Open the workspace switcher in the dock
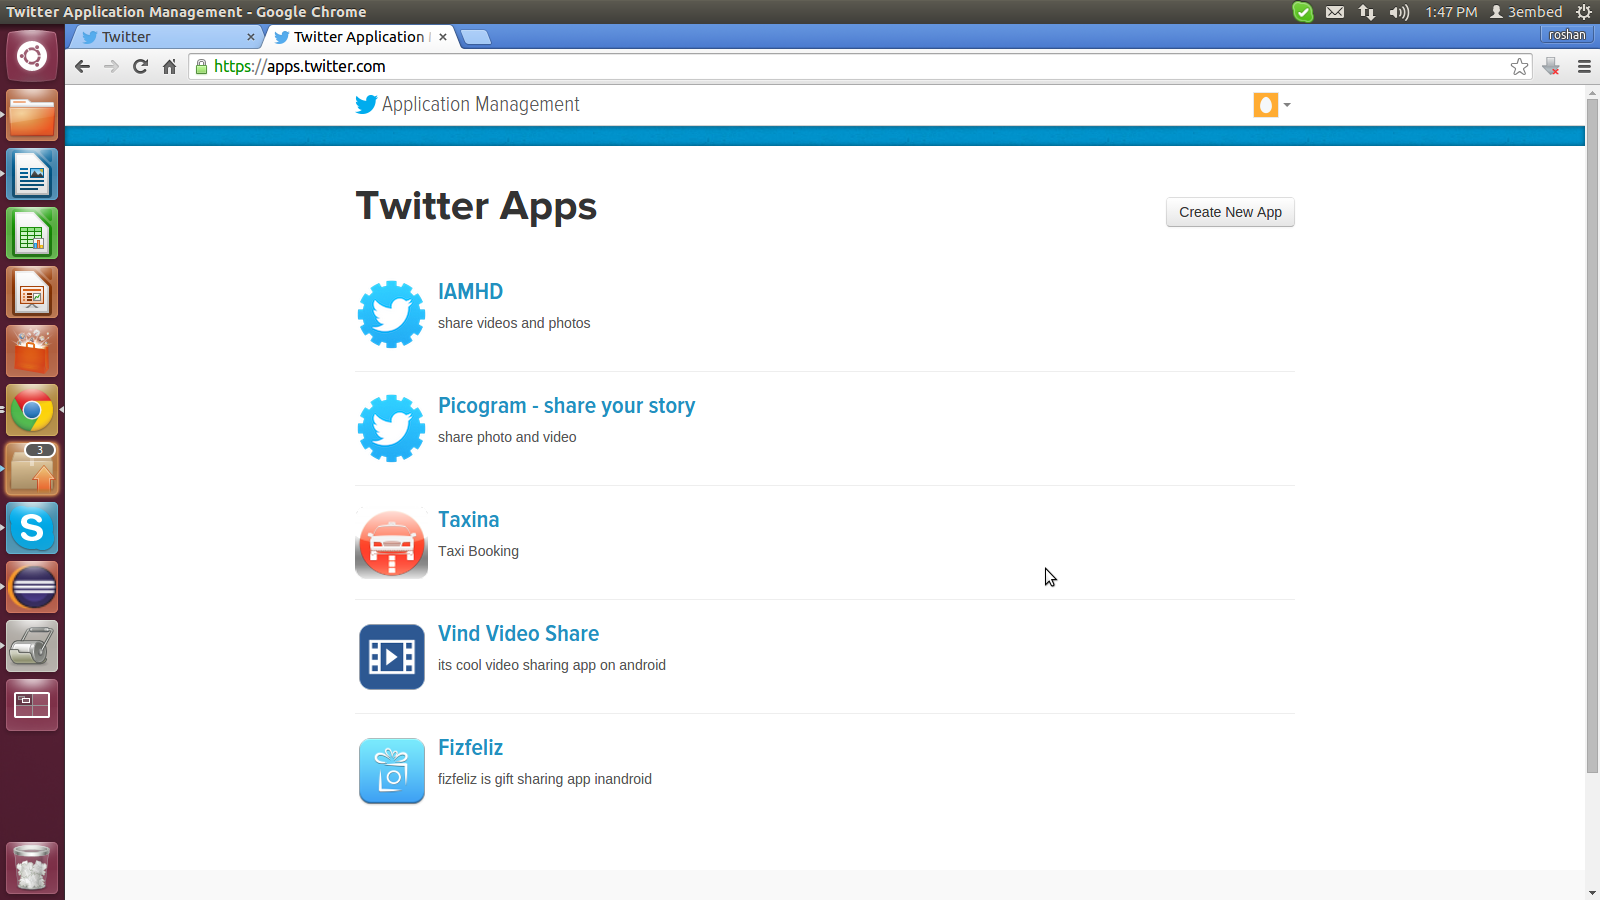Screen dimensions: 1600x900 [x=32, y=705]
